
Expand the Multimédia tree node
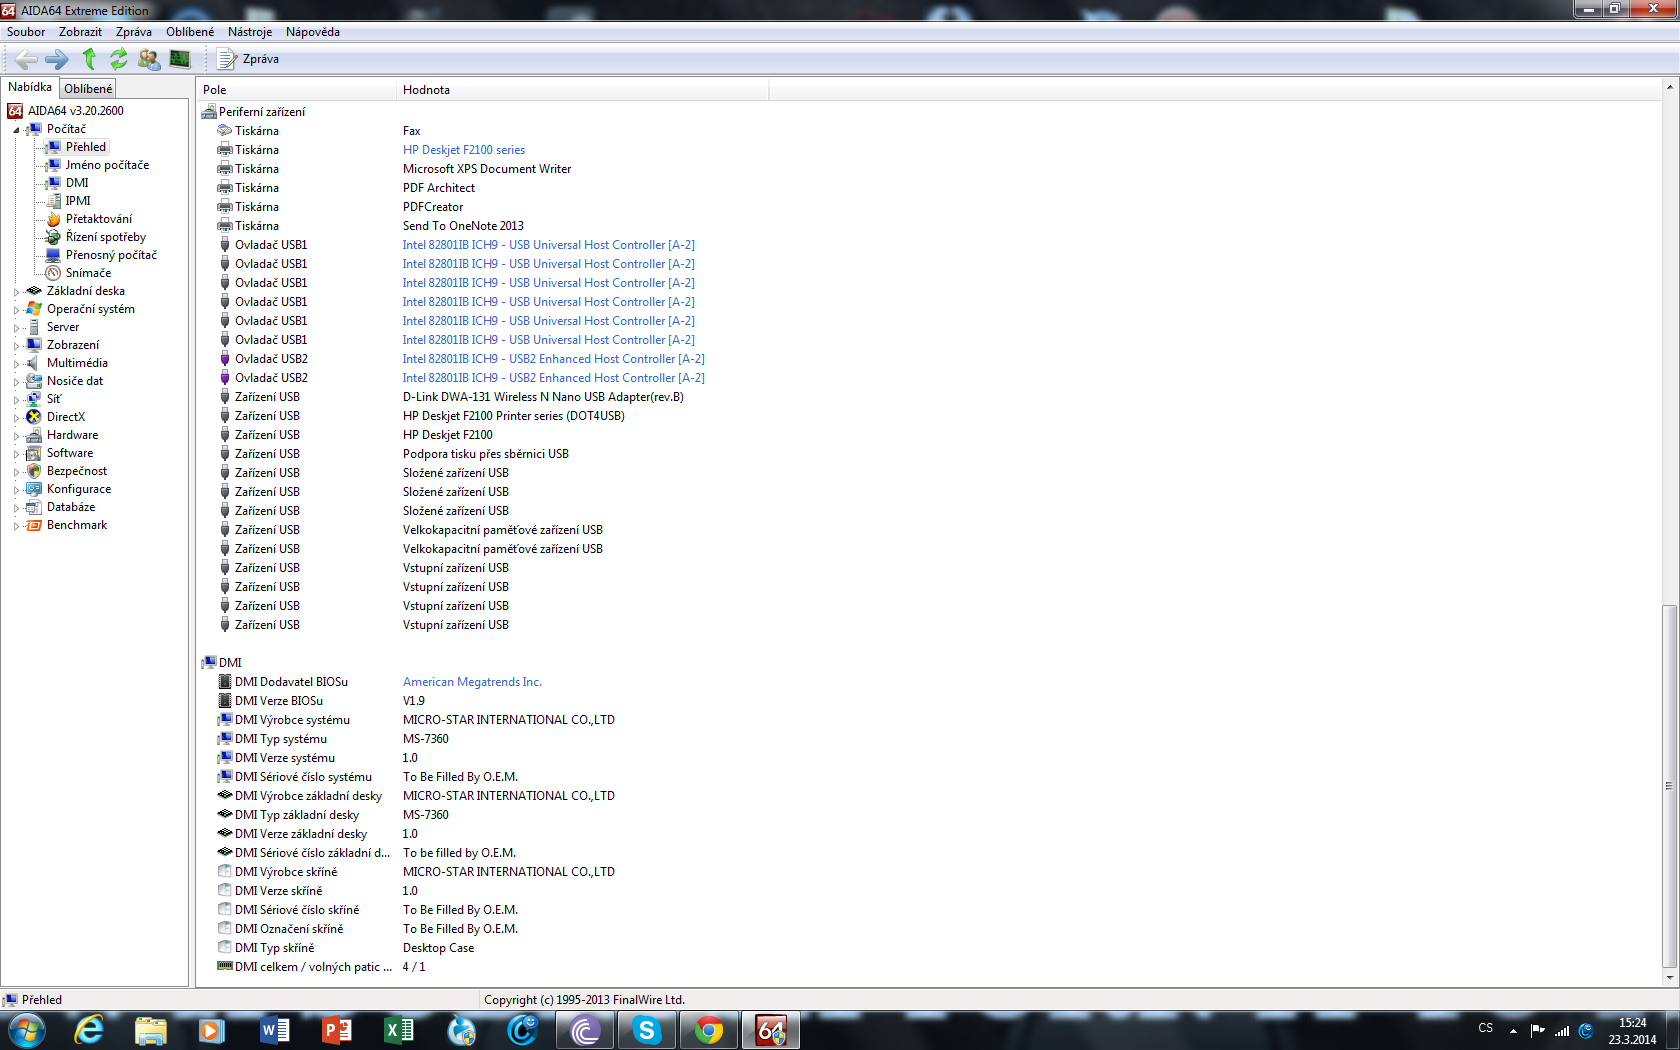tap(16, 364)
